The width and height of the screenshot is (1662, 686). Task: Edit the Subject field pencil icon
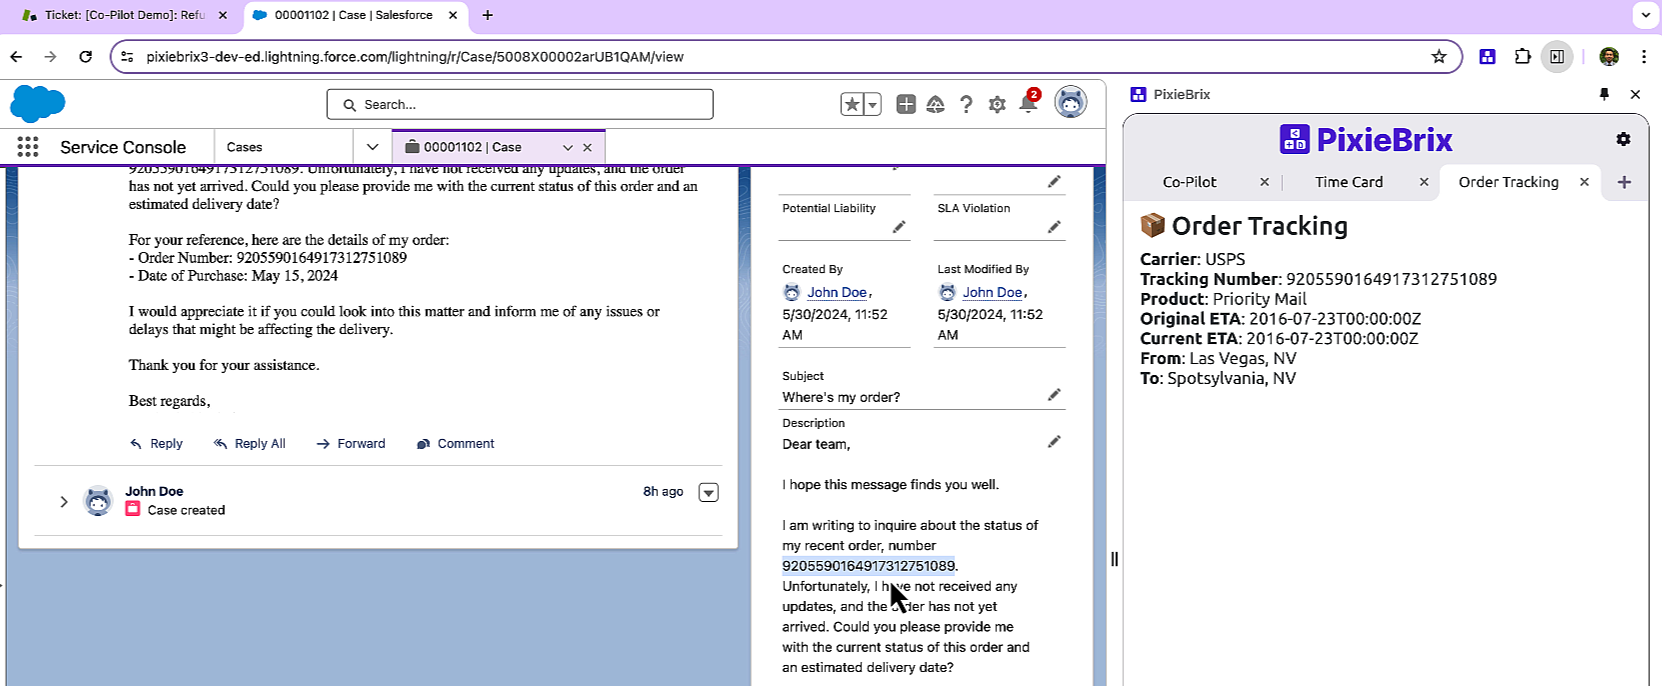tap(1054, 395)
